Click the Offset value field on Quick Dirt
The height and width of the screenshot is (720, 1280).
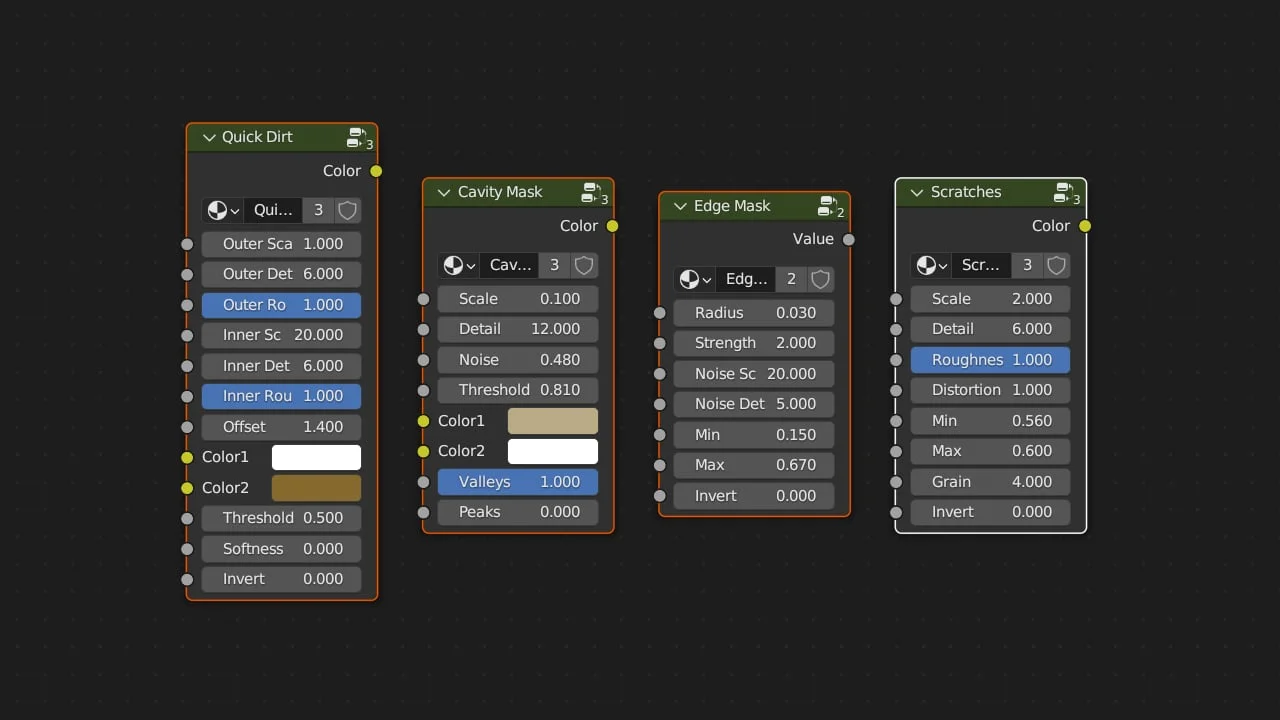(x=281, y=426)
